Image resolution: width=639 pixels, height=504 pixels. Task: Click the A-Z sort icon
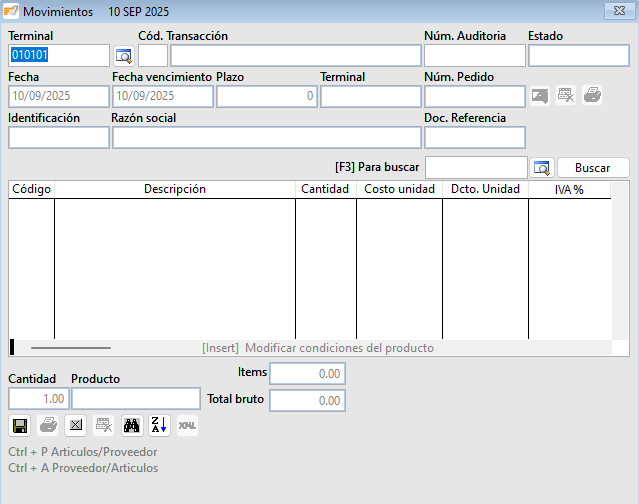[x=159, y=425]
